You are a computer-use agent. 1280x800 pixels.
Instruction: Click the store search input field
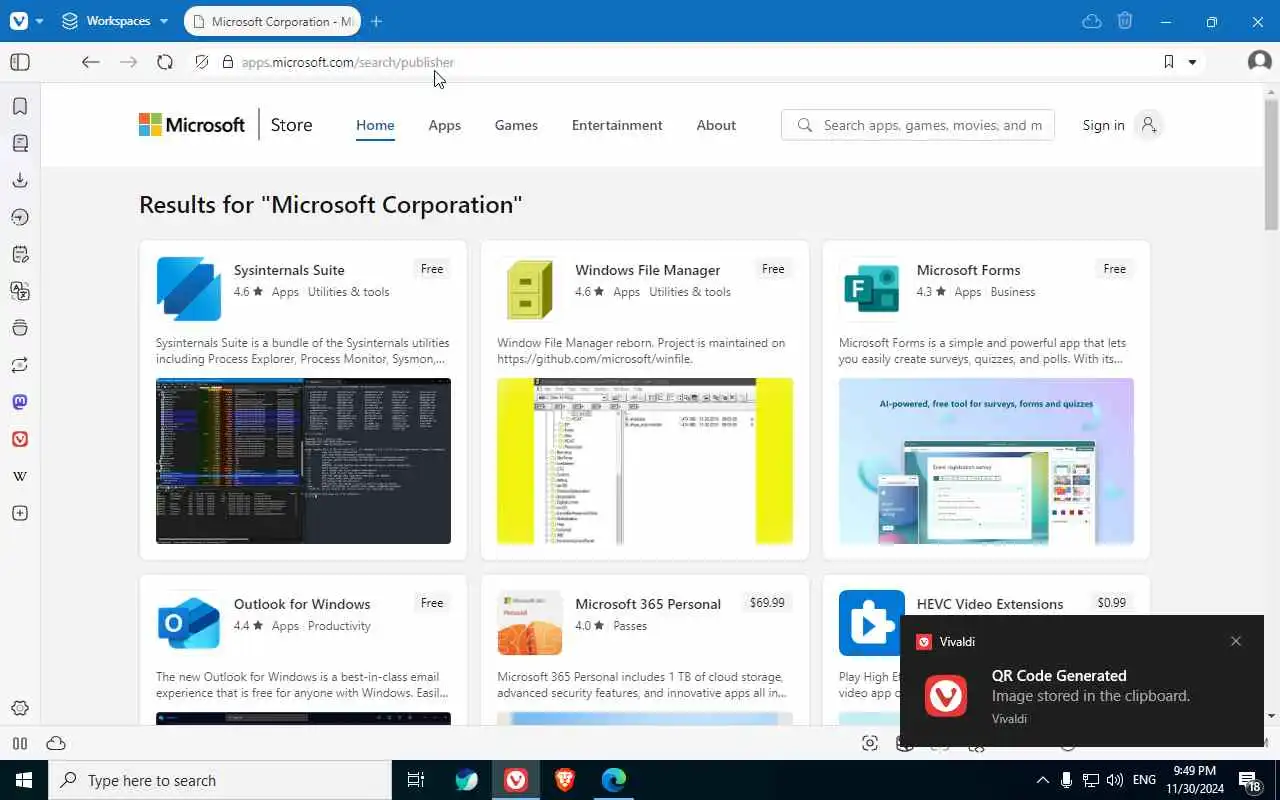918,125
